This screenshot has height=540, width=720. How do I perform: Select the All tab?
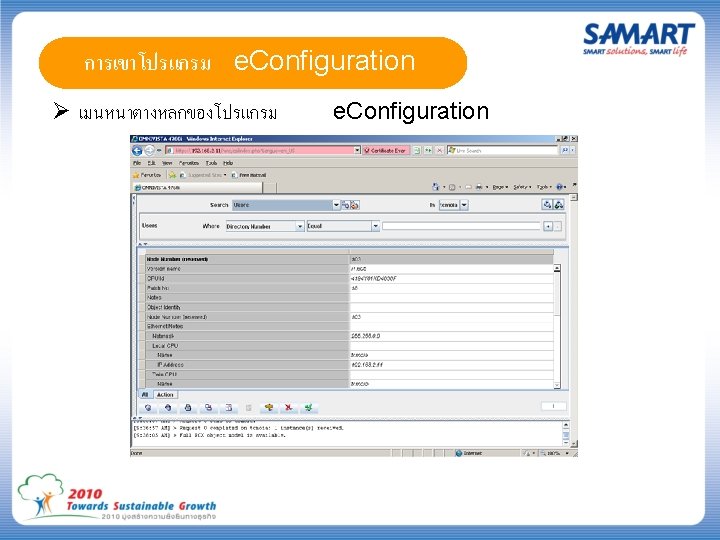tap(145, 395)
